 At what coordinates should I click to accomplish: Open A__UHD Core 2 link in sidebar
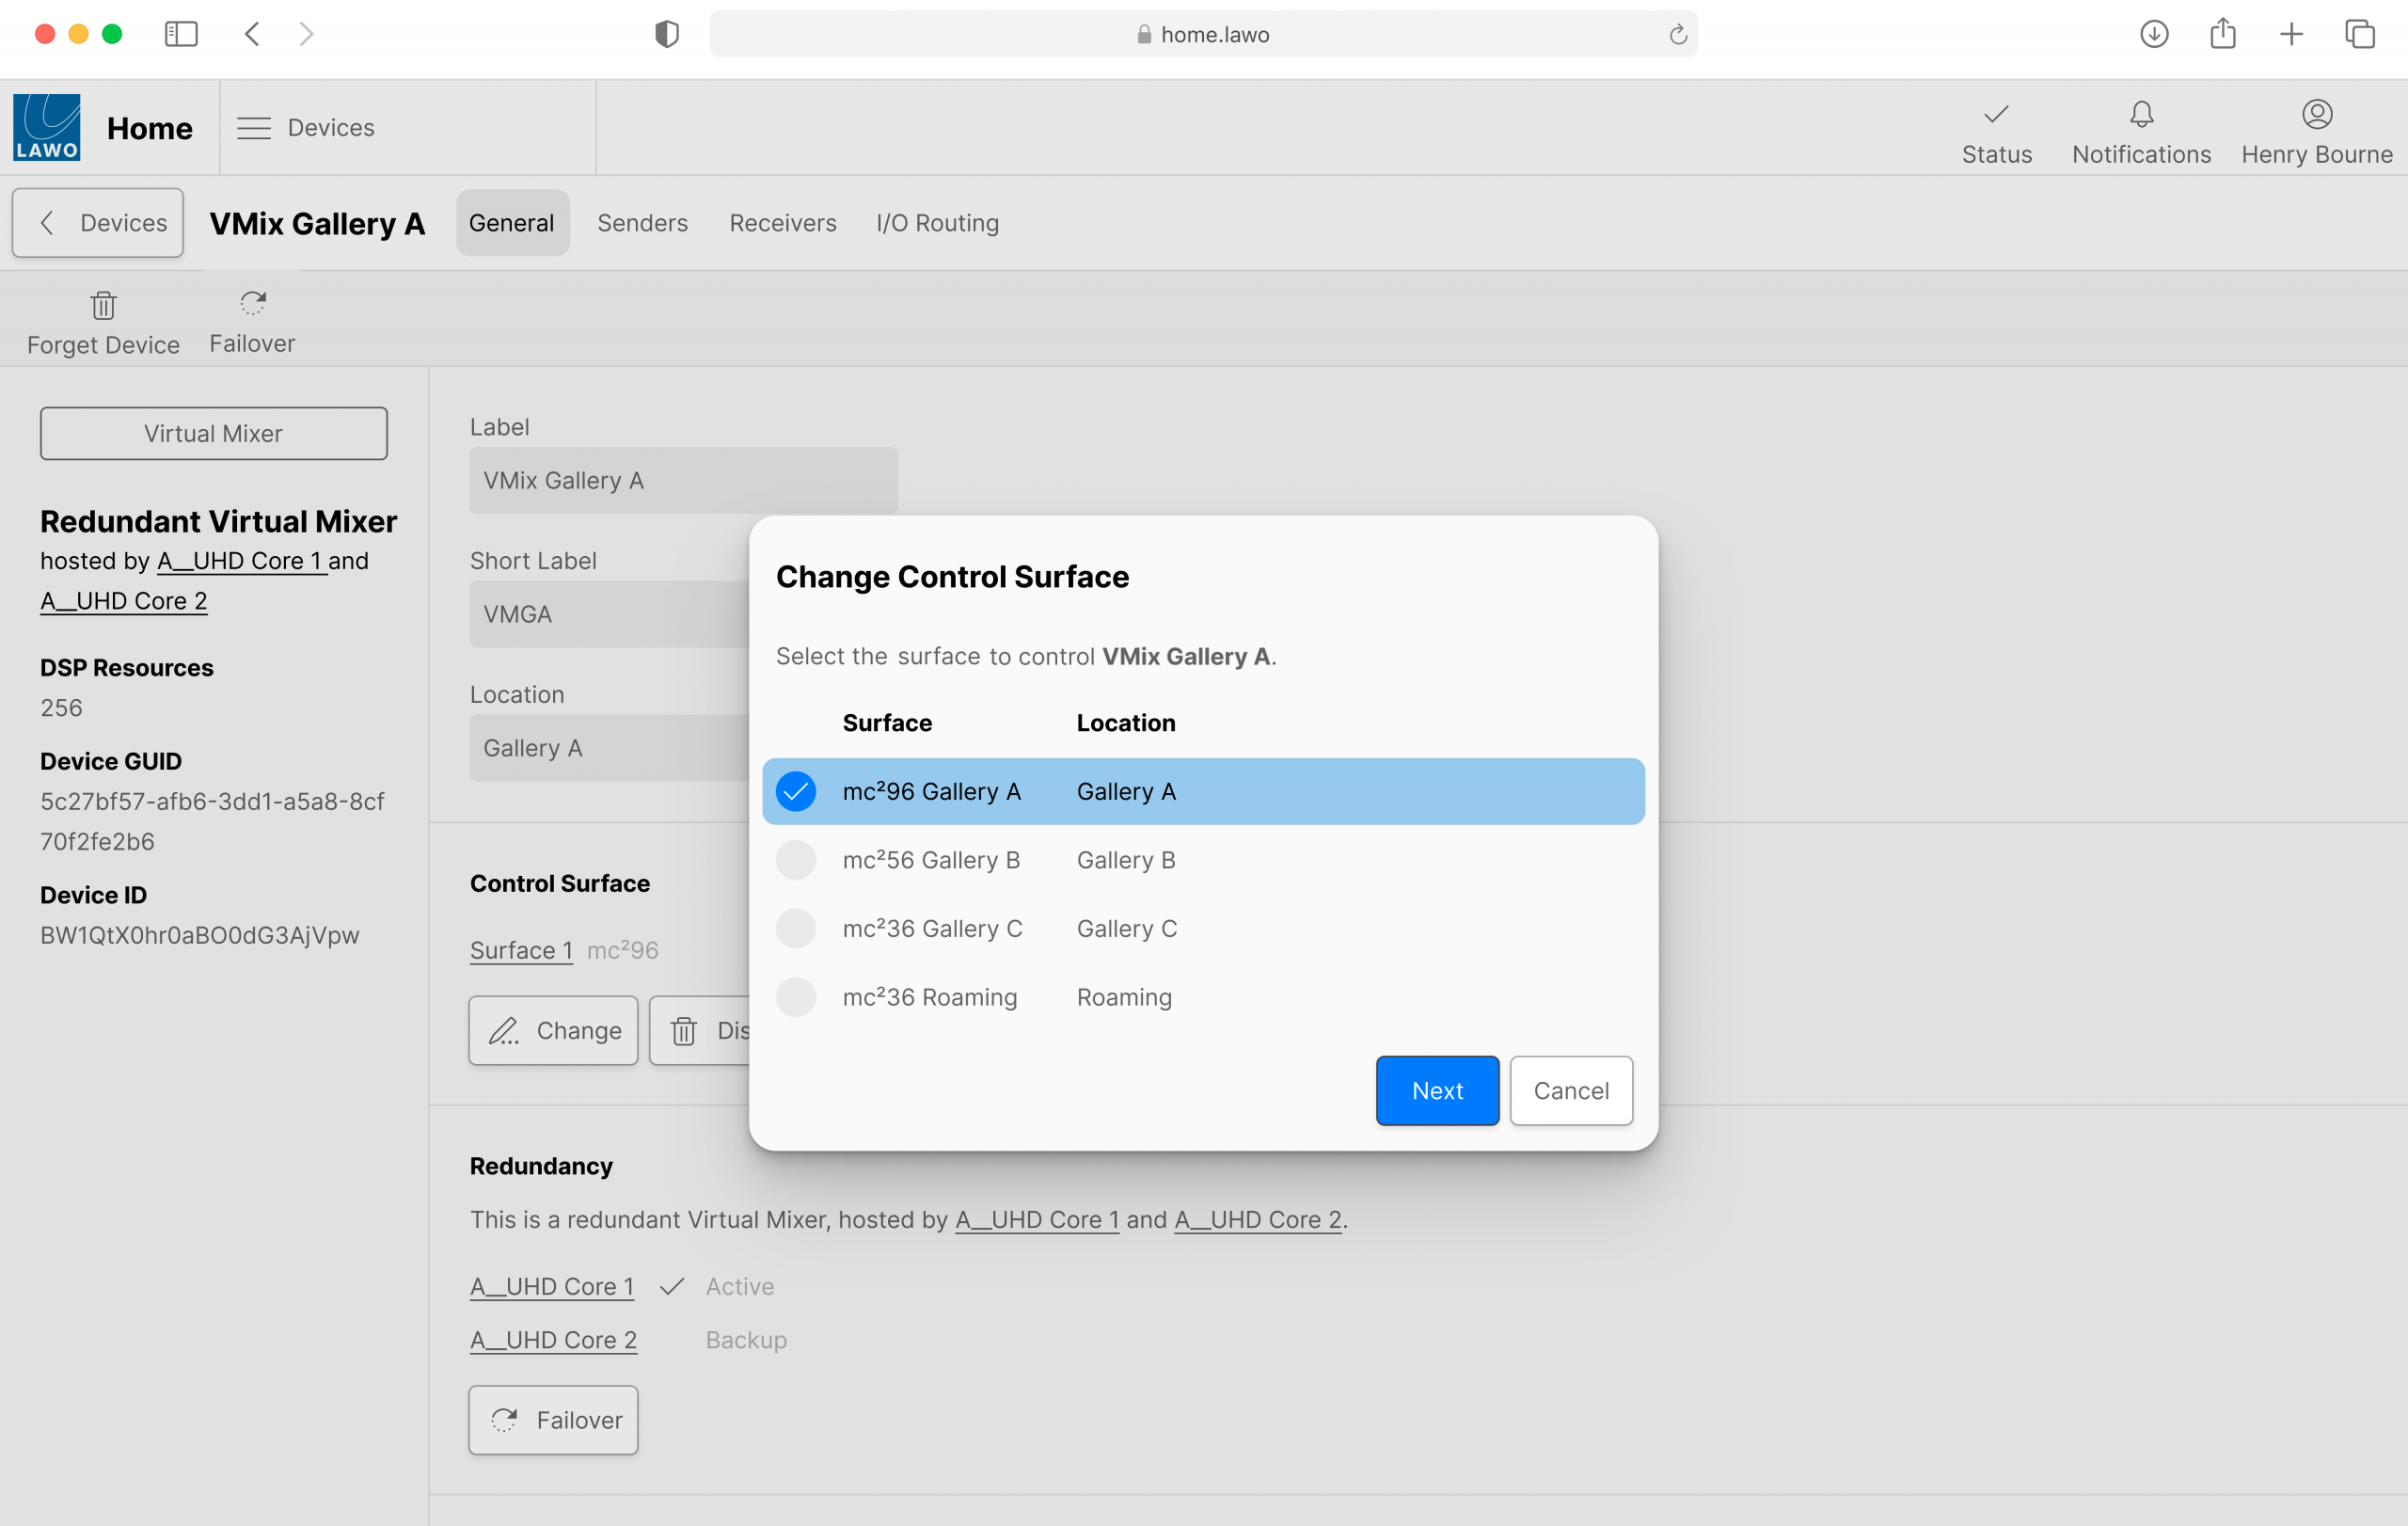(x=124, y=601)
